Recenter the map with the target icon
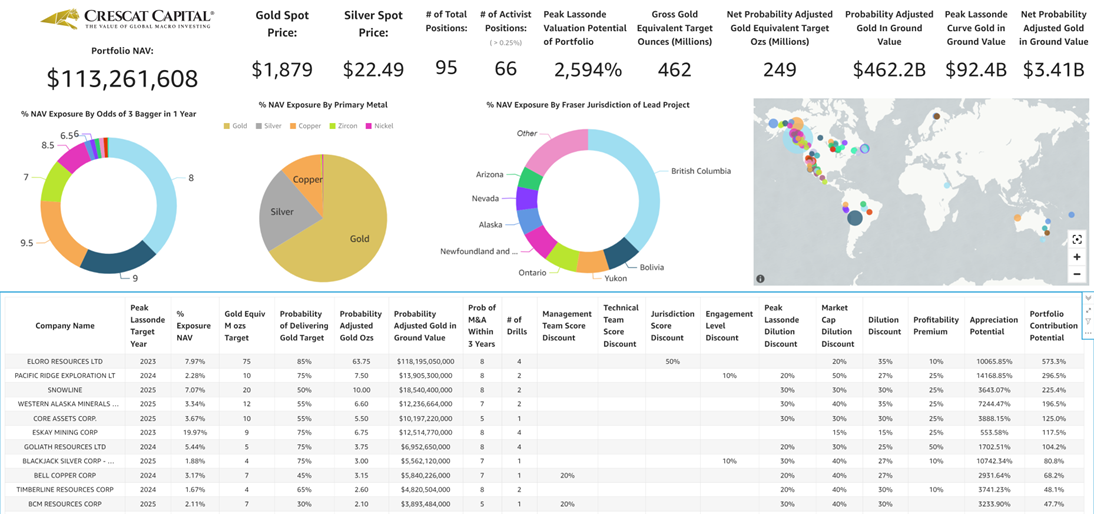Viewport: 1094px width, 514px height. [1077, 239]
